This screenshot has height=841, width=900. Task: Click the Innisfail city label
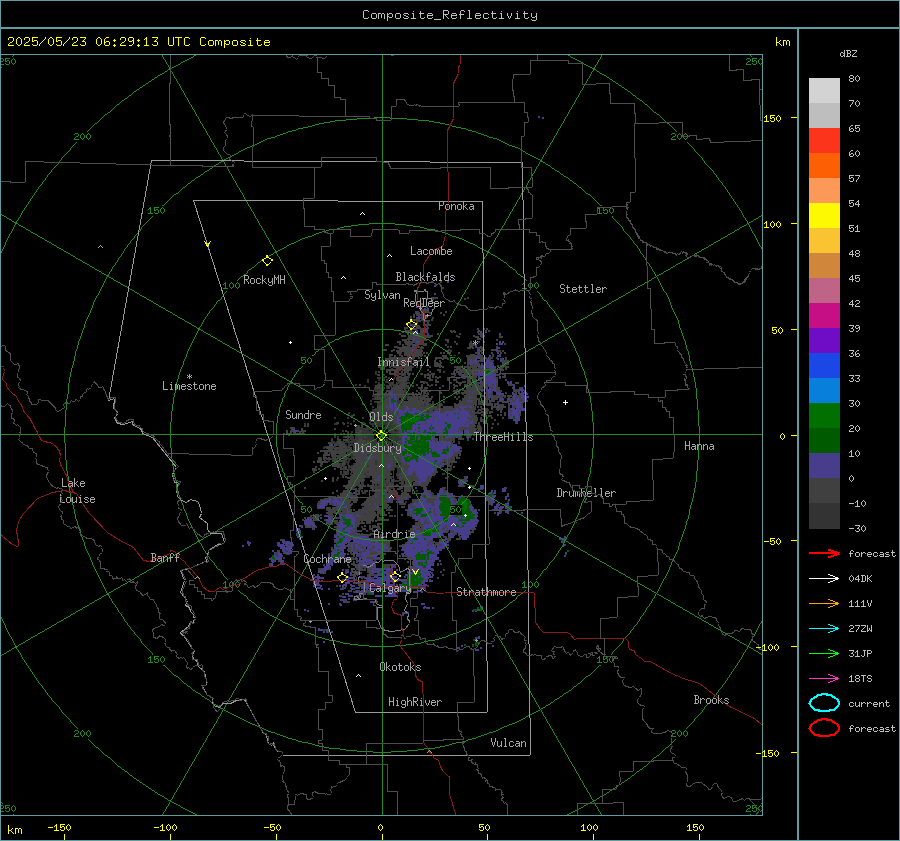coord(404,362)
